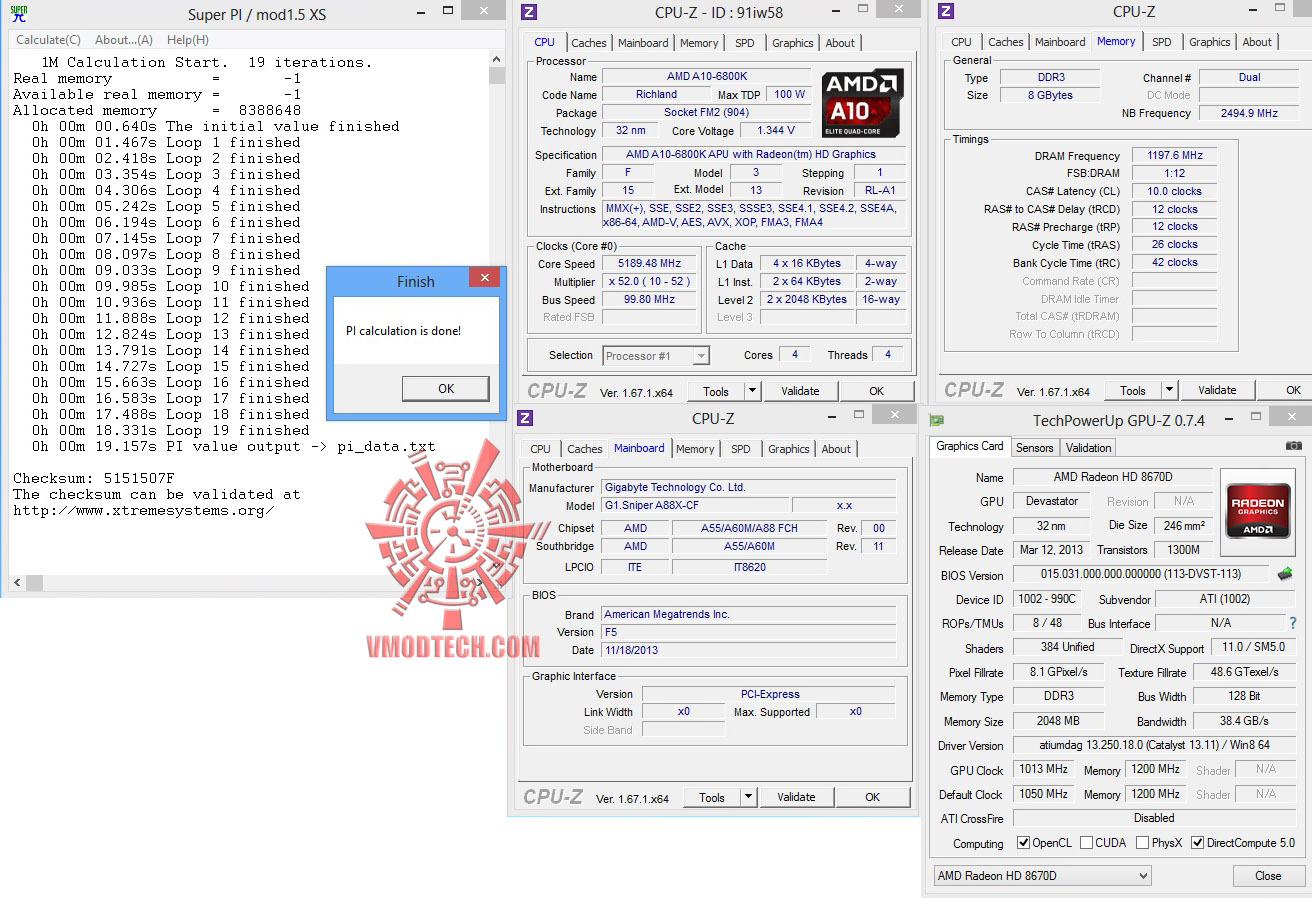Click the Close button in GPU-Z
The height and width of the screenshot is (898, 1312).
1268,875
